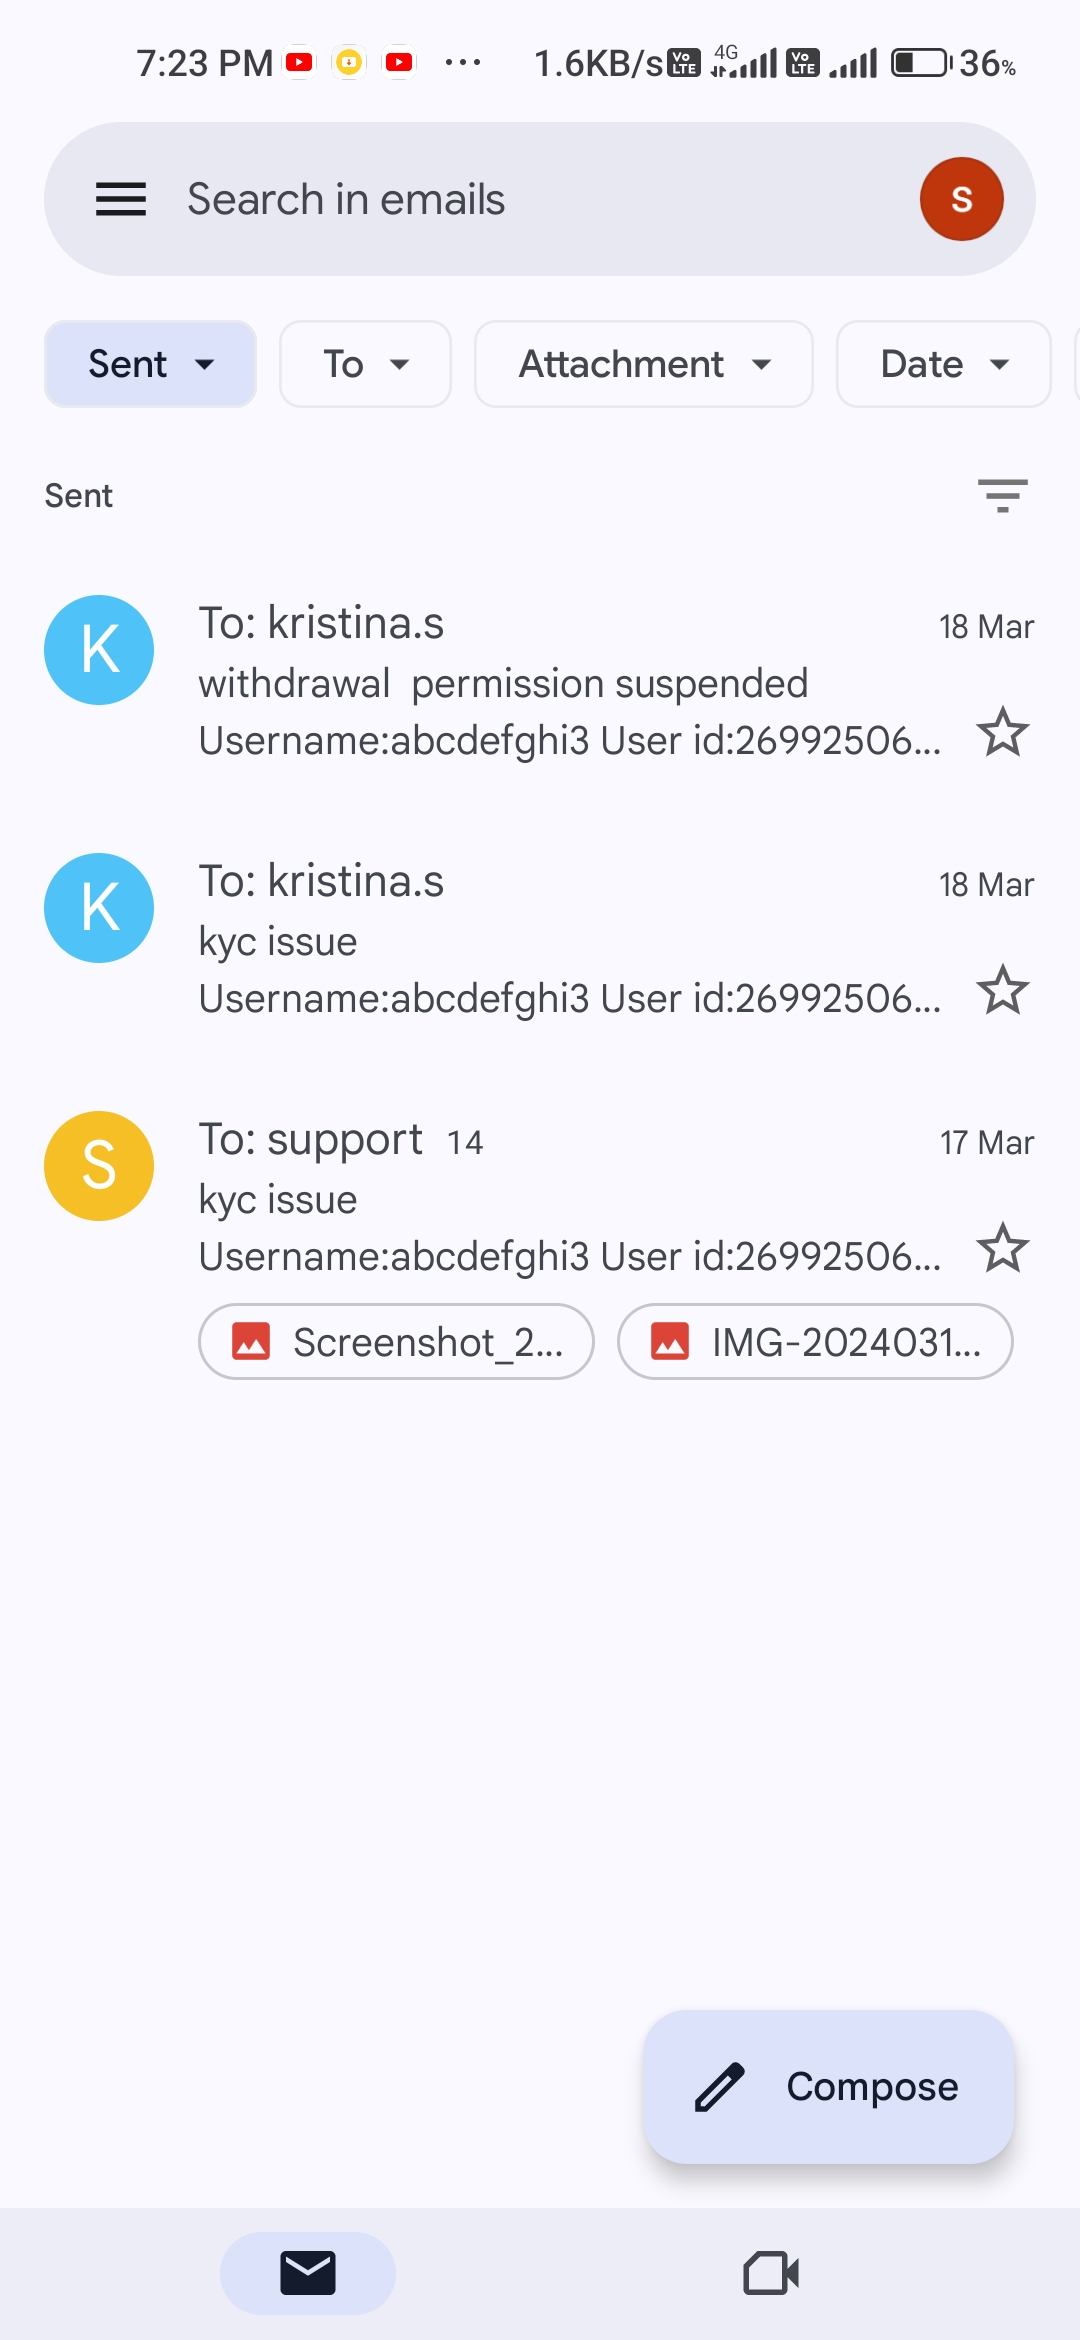
Task: Open the sort and filter options icon
Action: (1002, 495)
